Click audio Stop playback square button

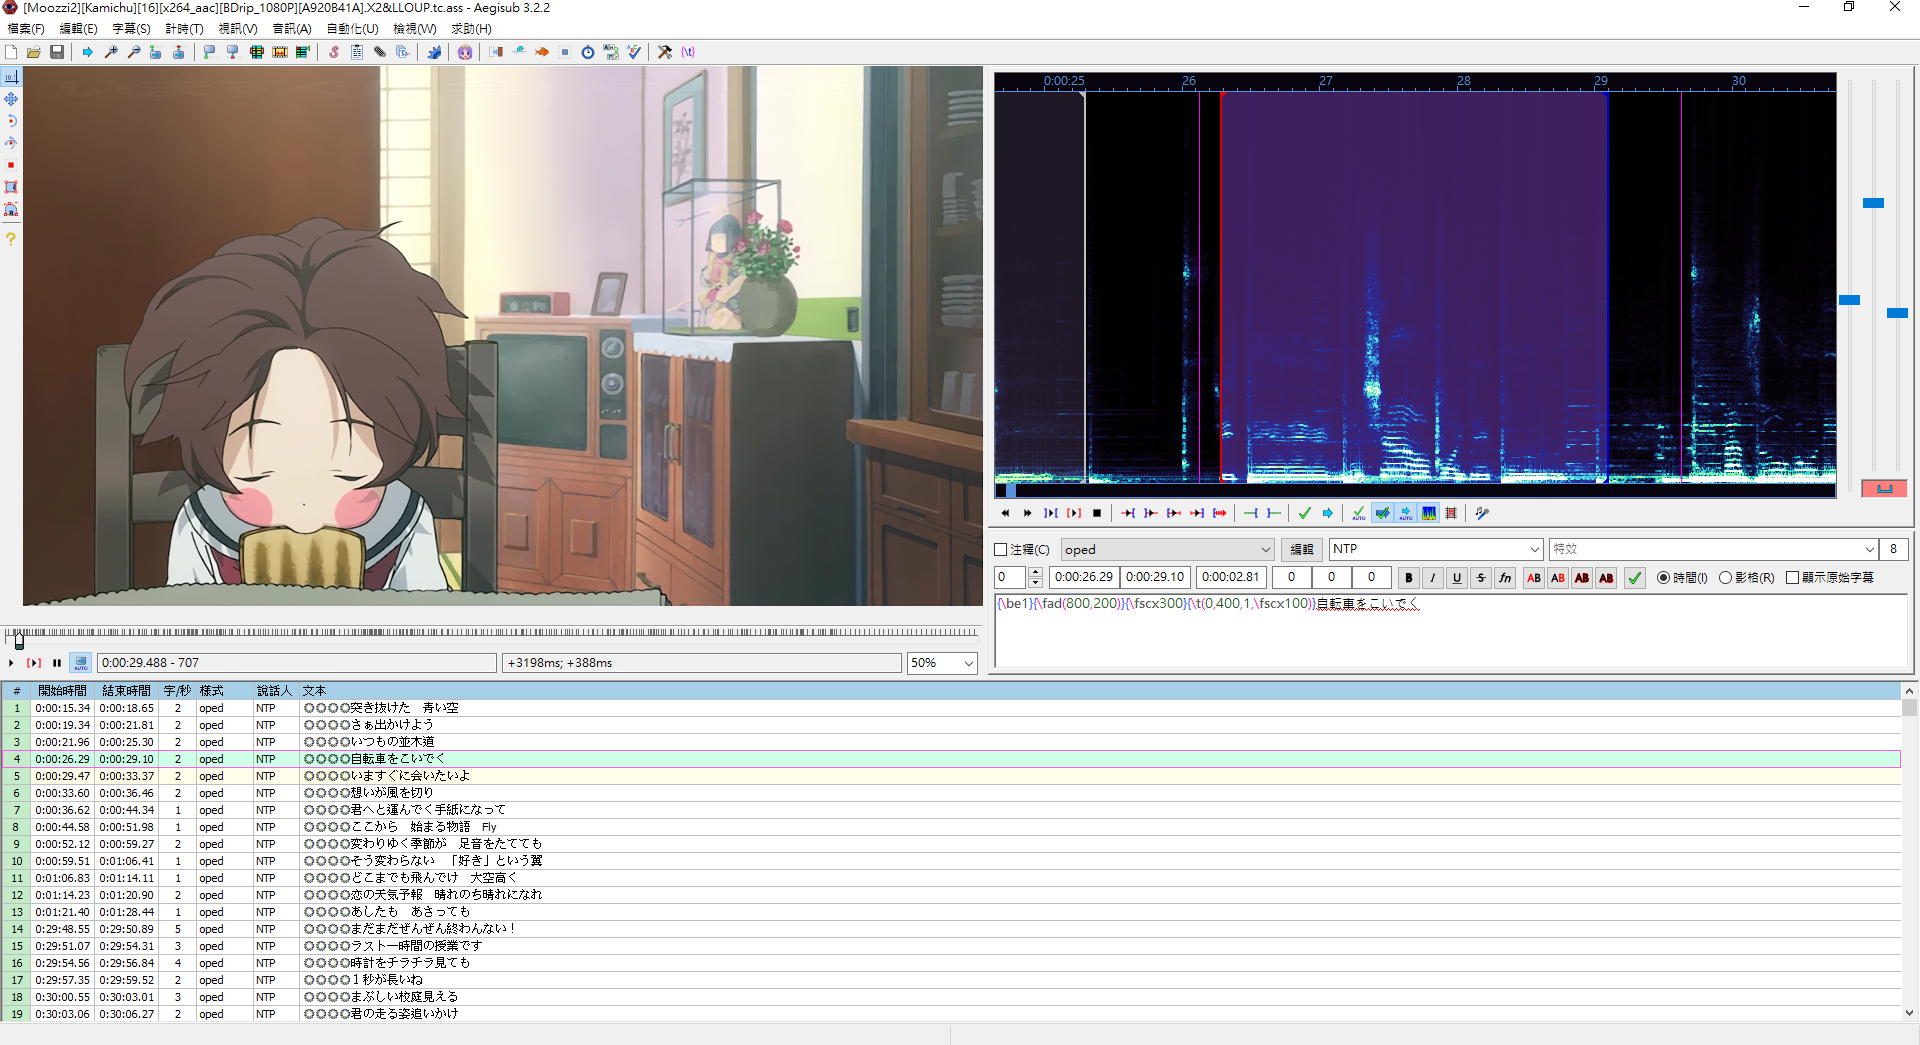point(1097,513)
